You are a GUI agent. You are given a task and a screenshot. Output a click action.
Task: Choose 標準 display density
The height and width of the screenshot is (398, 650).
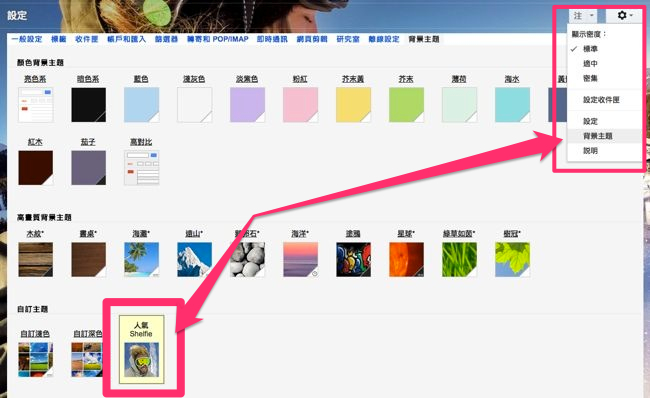[x=590, y=49]
